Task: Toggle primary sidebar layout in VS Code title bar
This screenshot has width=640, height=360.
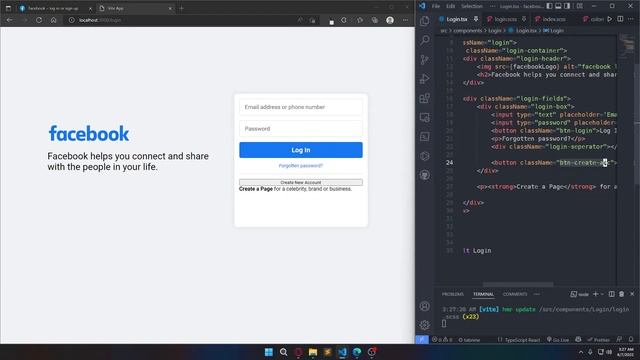Action: point(549,6)
